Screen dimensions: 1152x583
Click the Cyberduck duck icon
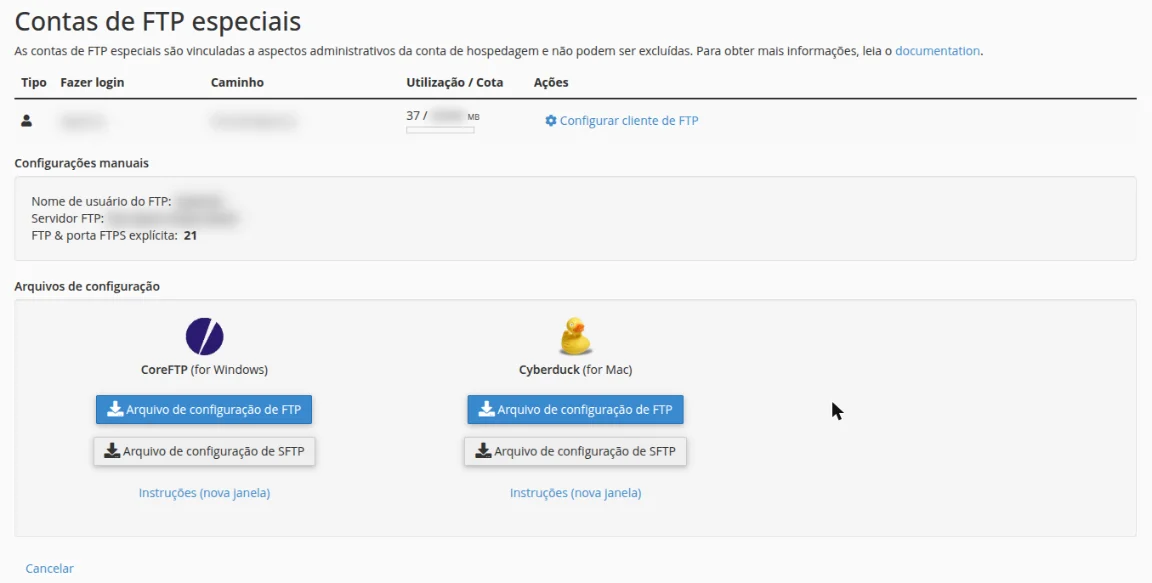click(575, 336)
